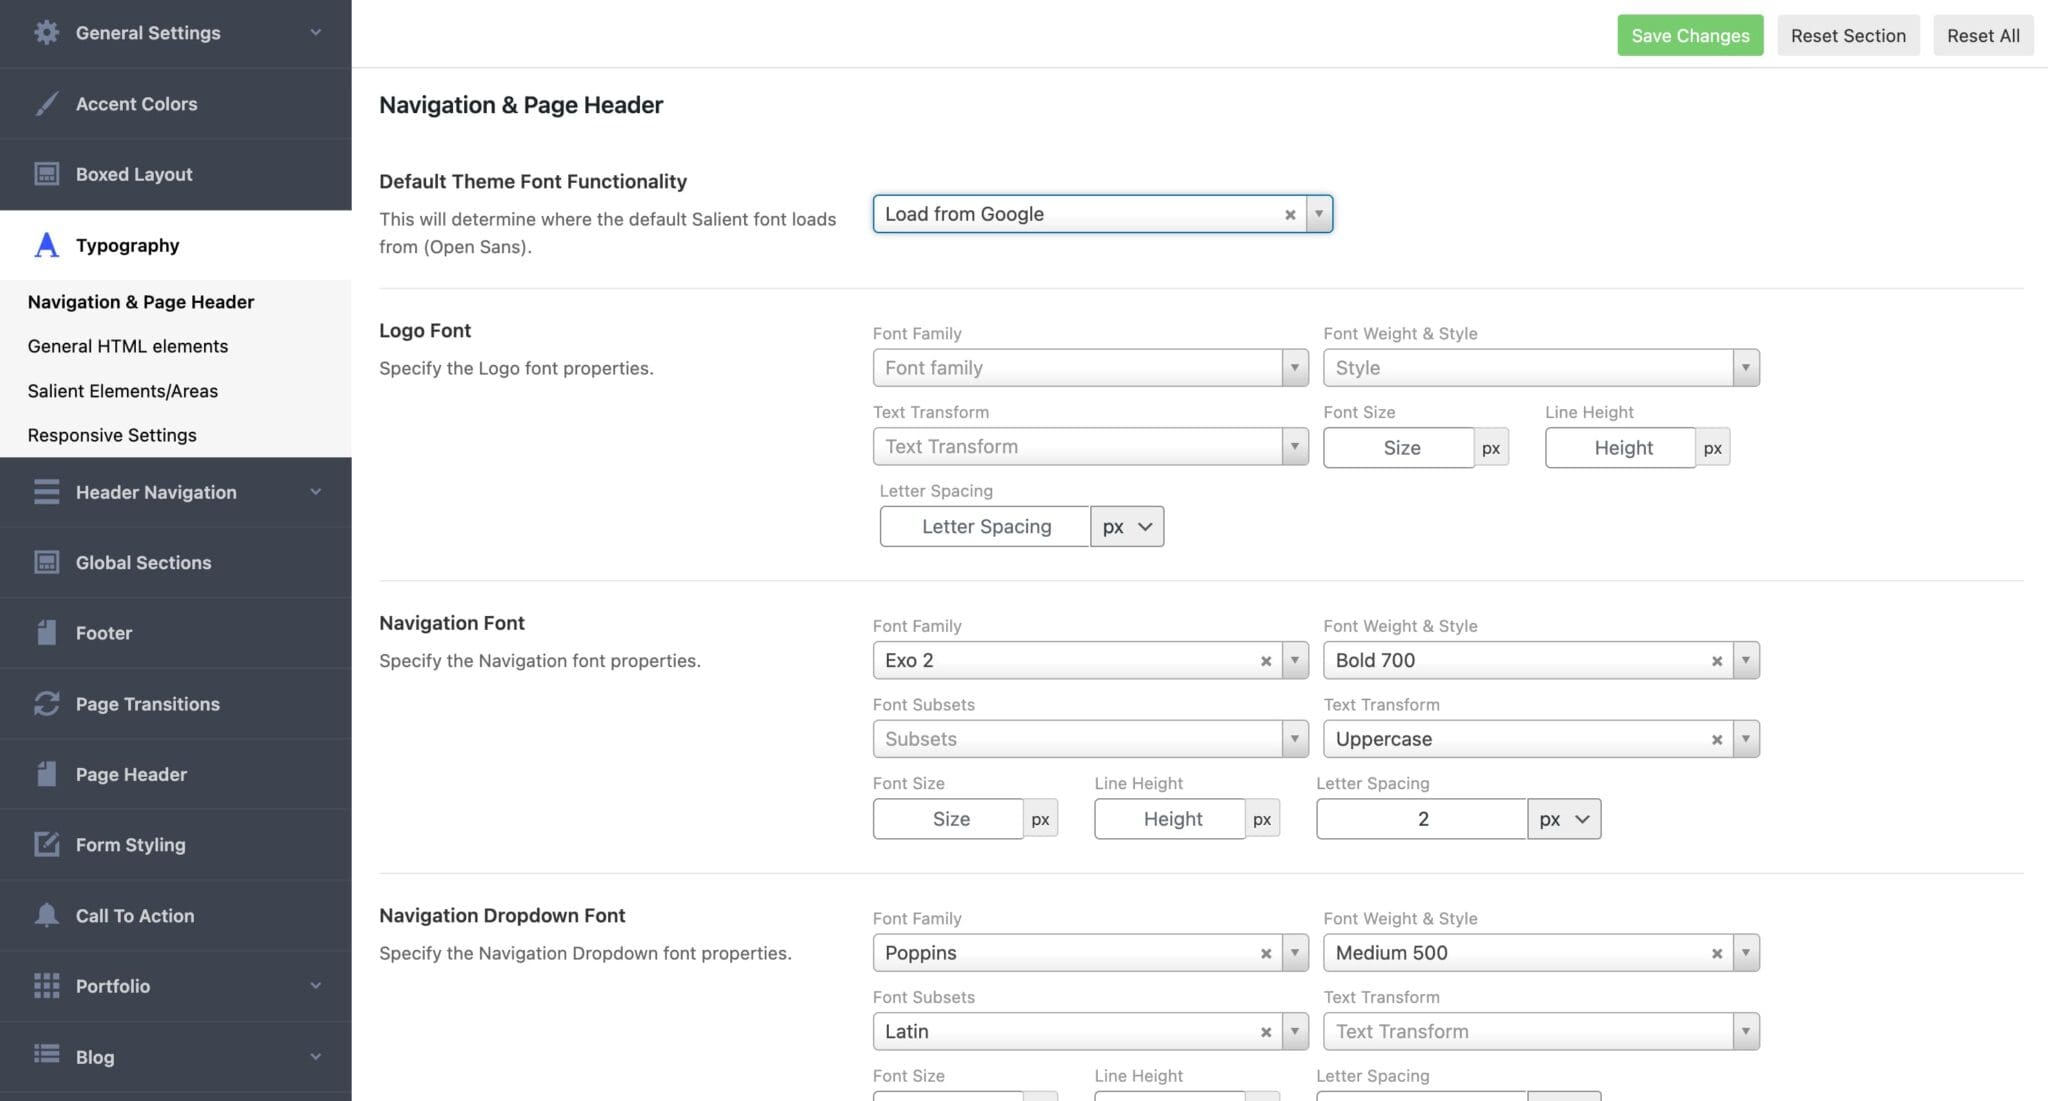The height and width of the screenshot is (1101, 2048).
Task: Open the Responsive Settings section
Action: (112, 434)
